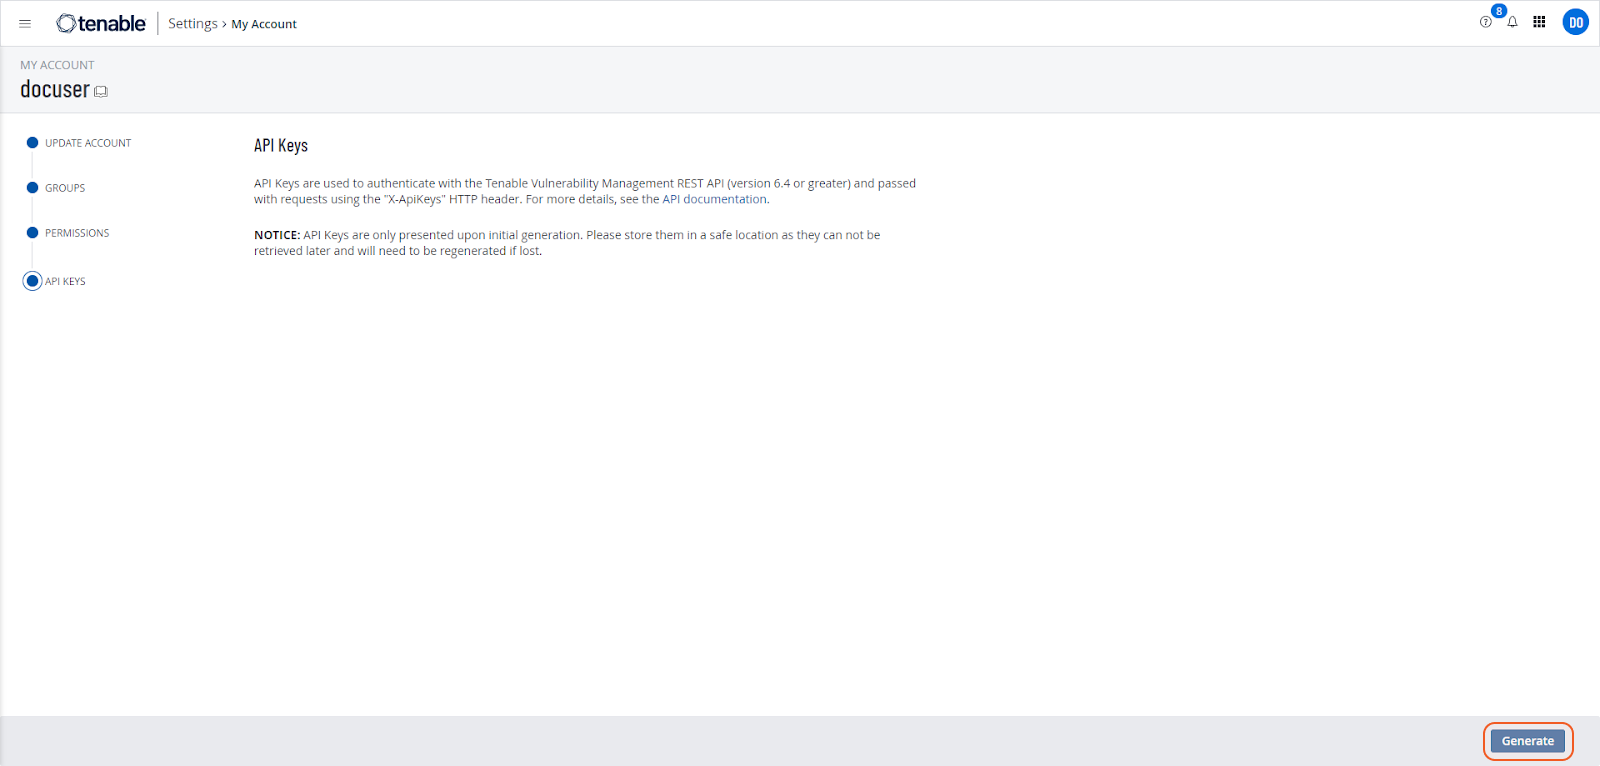Switch to the Groups section label
This screenshot has width=1600, height=766.
point(65,188)
